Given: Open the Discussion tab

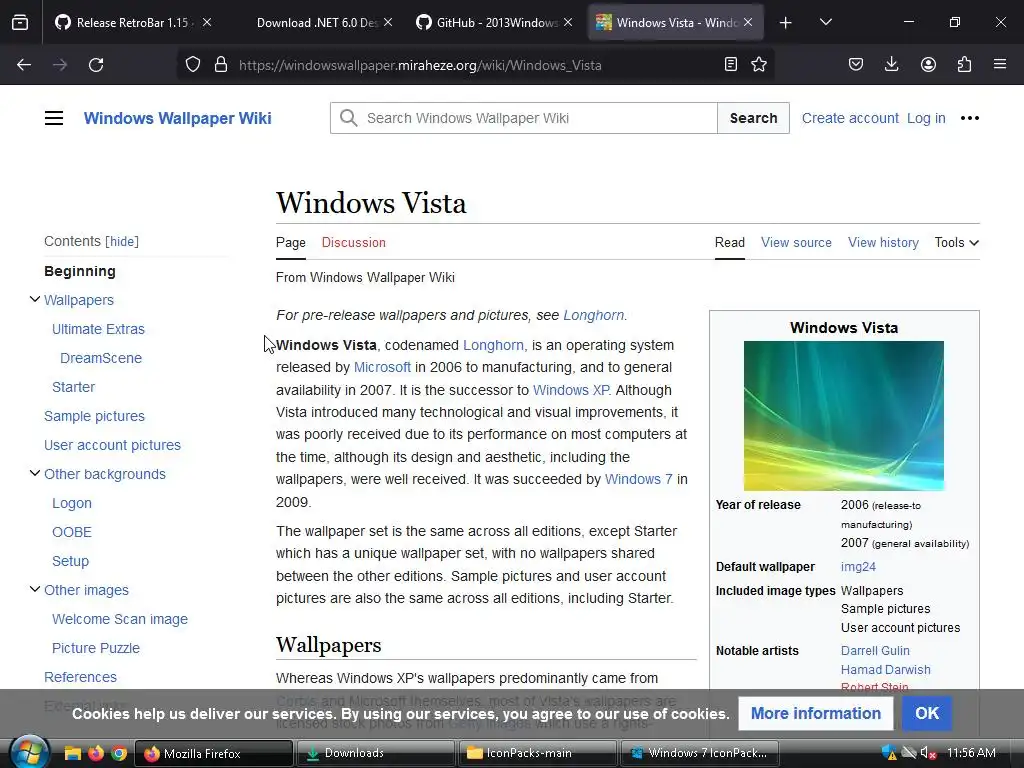Looking at the screenshot, I should (x=353, y=242).
